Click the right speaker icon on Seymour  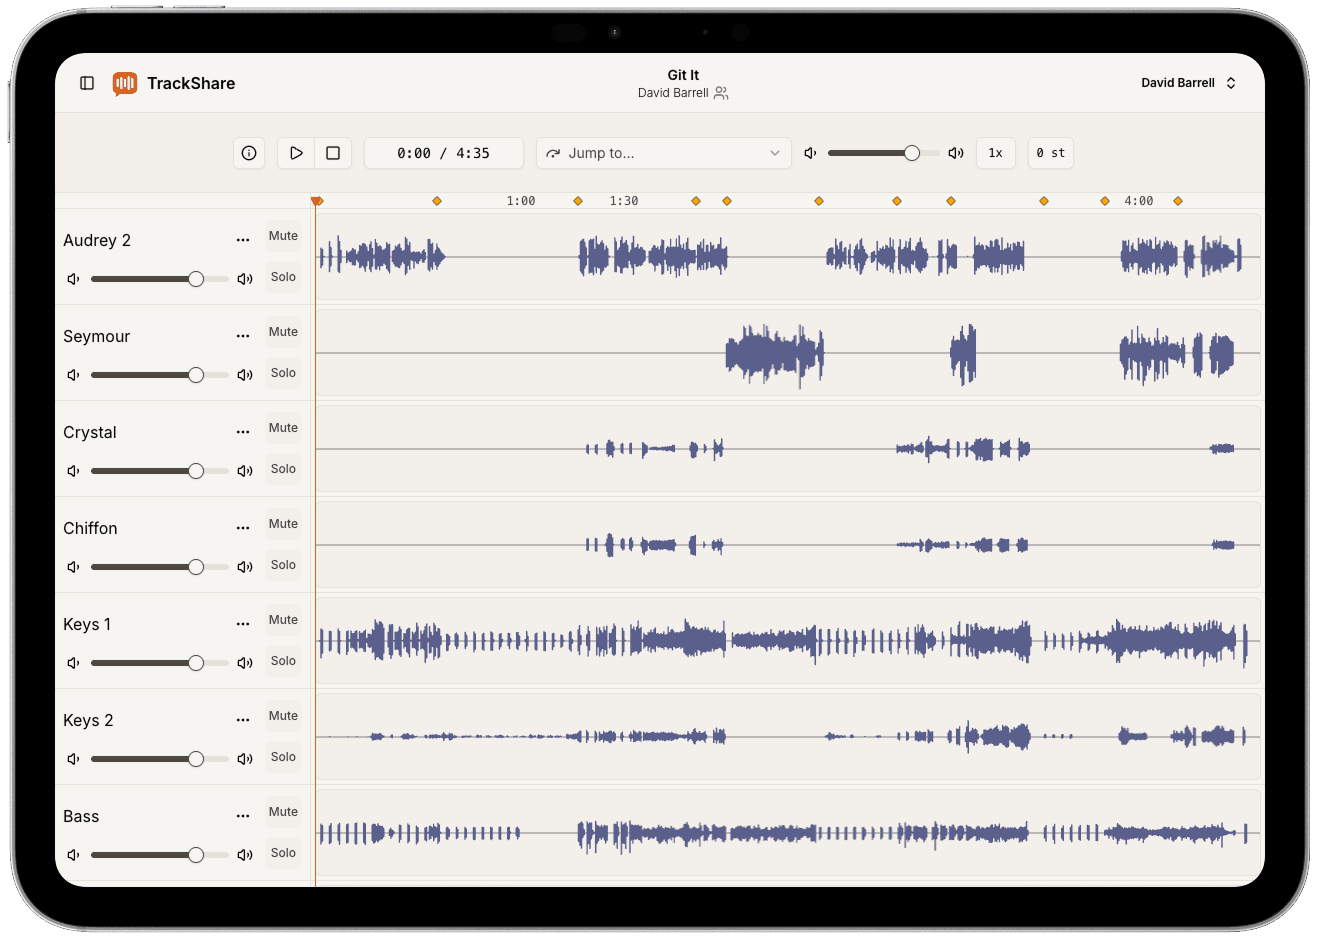click(245, 374)
